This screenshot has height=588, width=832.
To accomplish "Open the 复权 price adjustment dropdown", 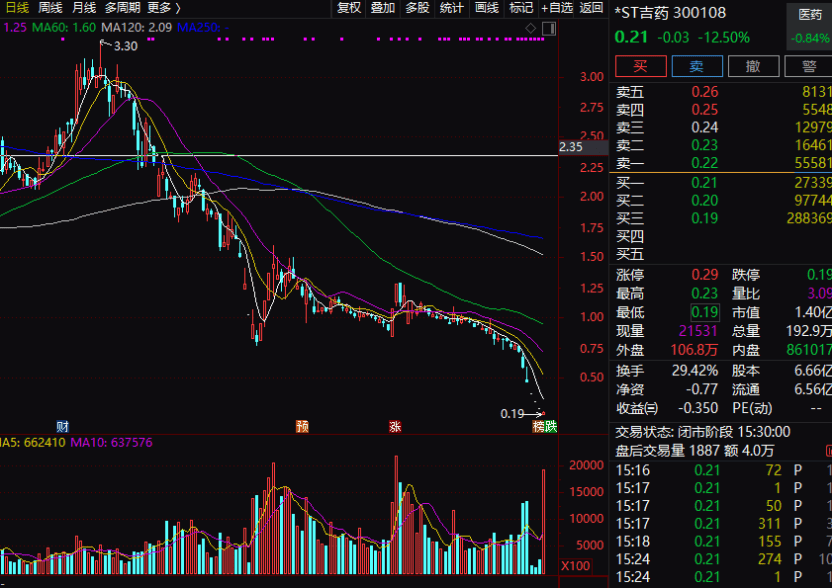I will click(348, 8).
